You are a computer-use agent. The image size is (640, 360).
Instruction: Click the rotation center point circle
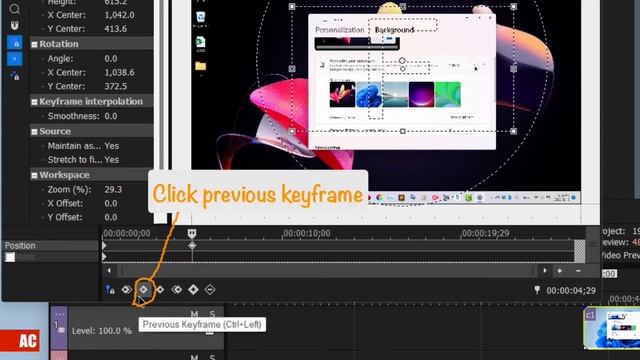(402, 60)
